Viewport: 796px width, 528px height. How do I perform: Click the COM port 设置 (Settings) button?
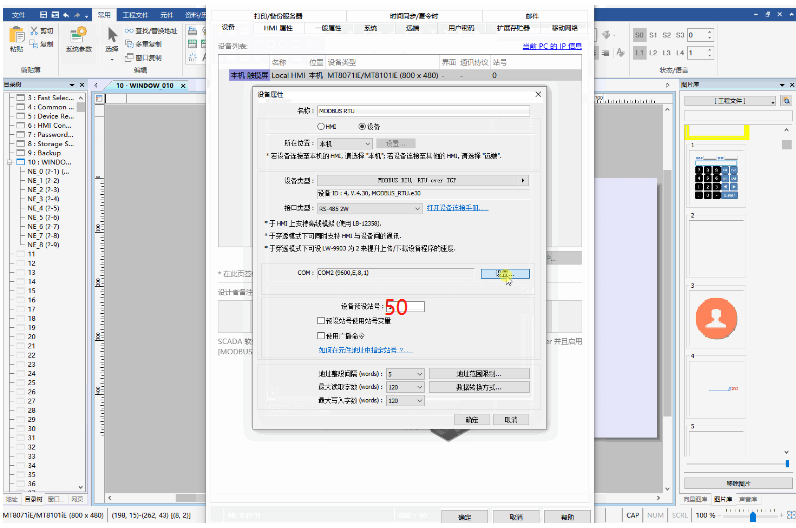[504, 273]
